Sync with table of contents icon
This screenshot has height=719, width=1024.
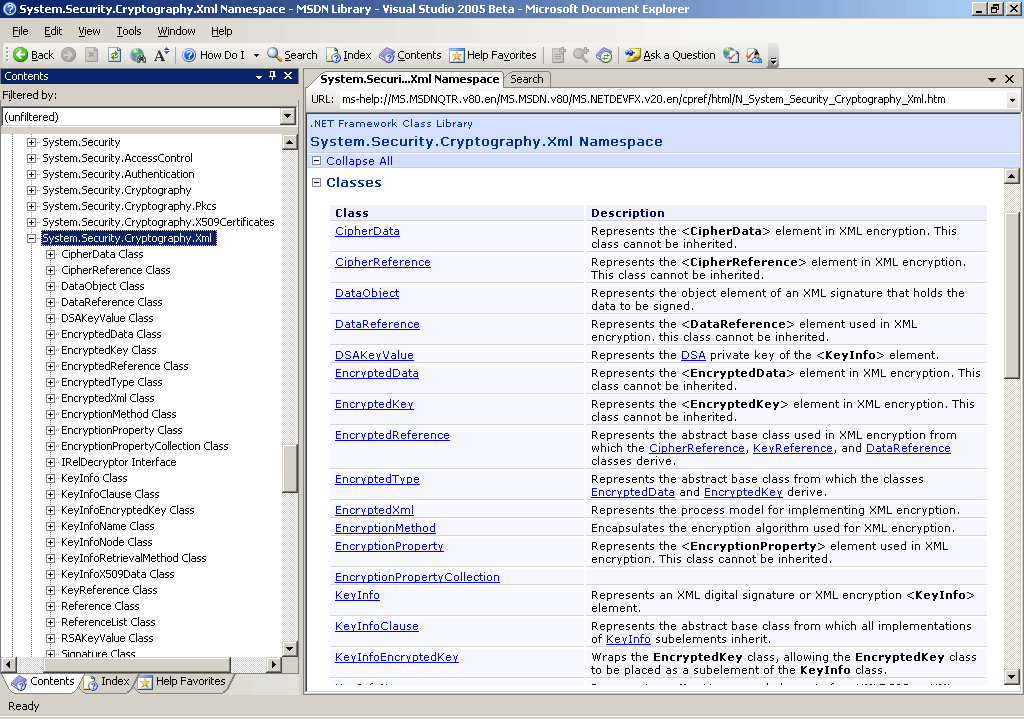coord(605,55)
